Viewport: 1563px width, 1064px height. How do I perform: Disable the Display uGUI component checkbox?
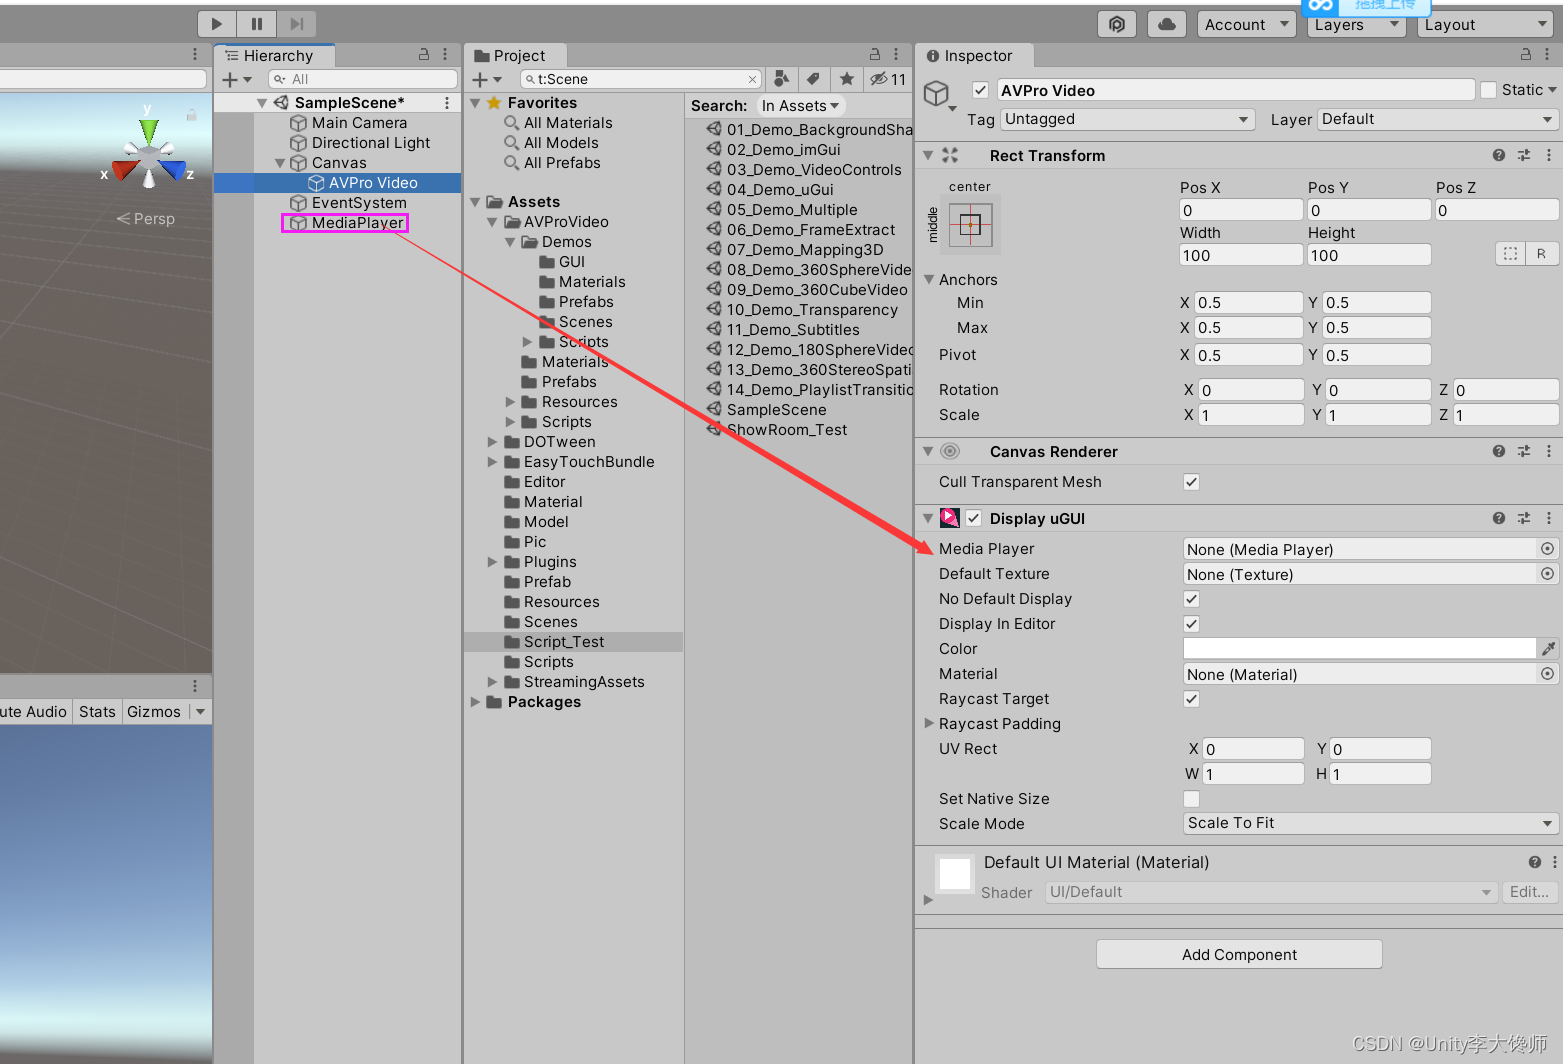click(x=973, y=518)
